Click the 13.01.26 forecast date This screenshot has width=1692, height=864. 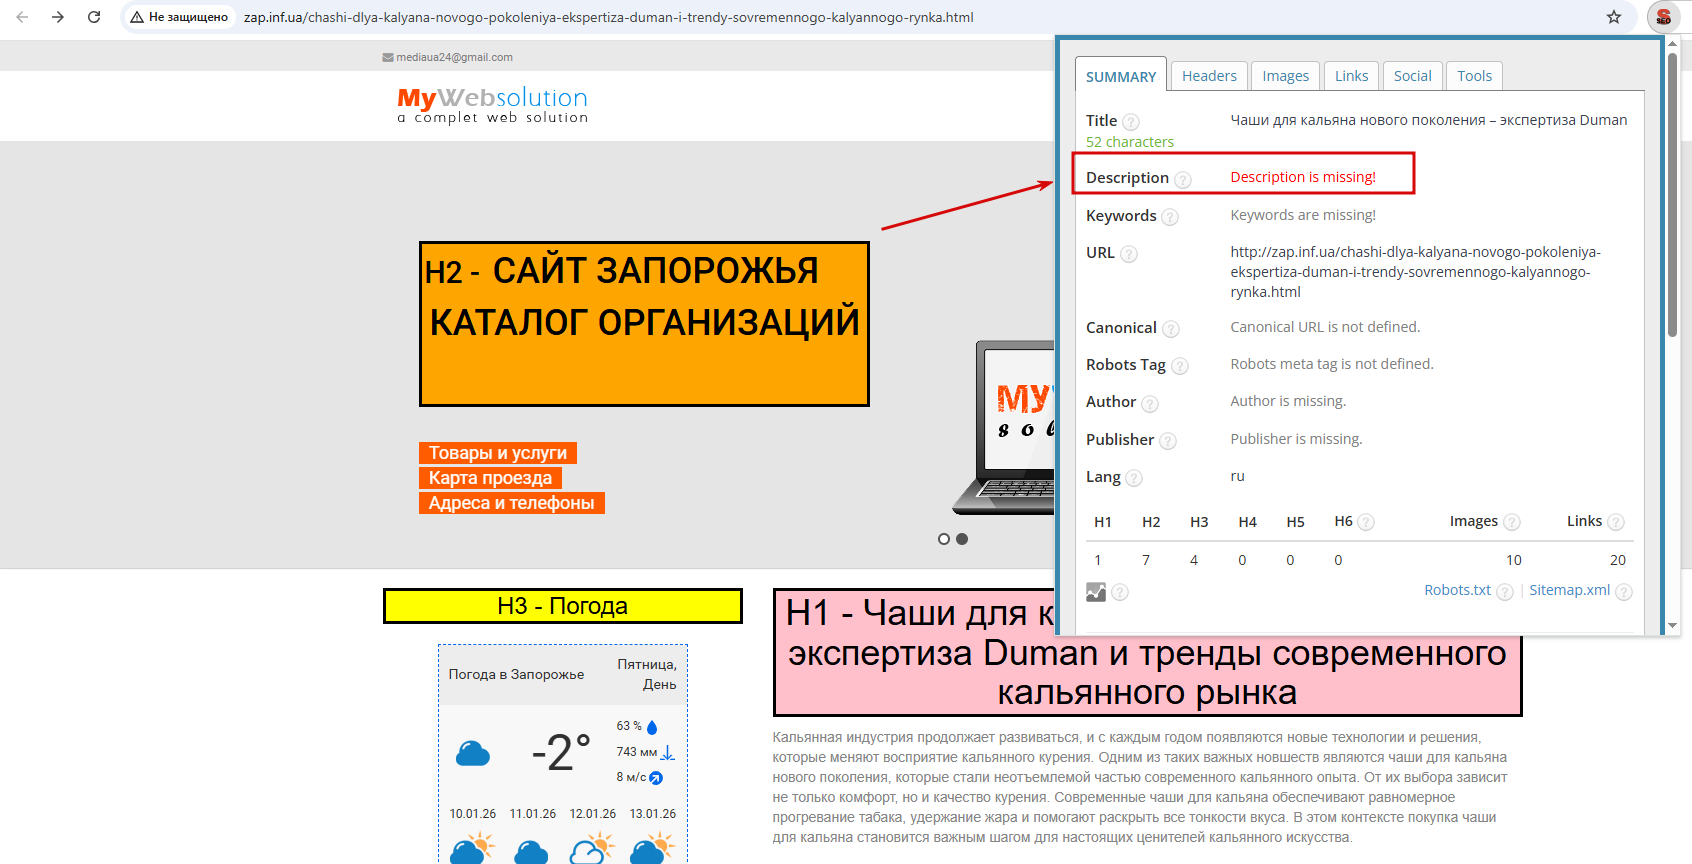click(652, 814)
